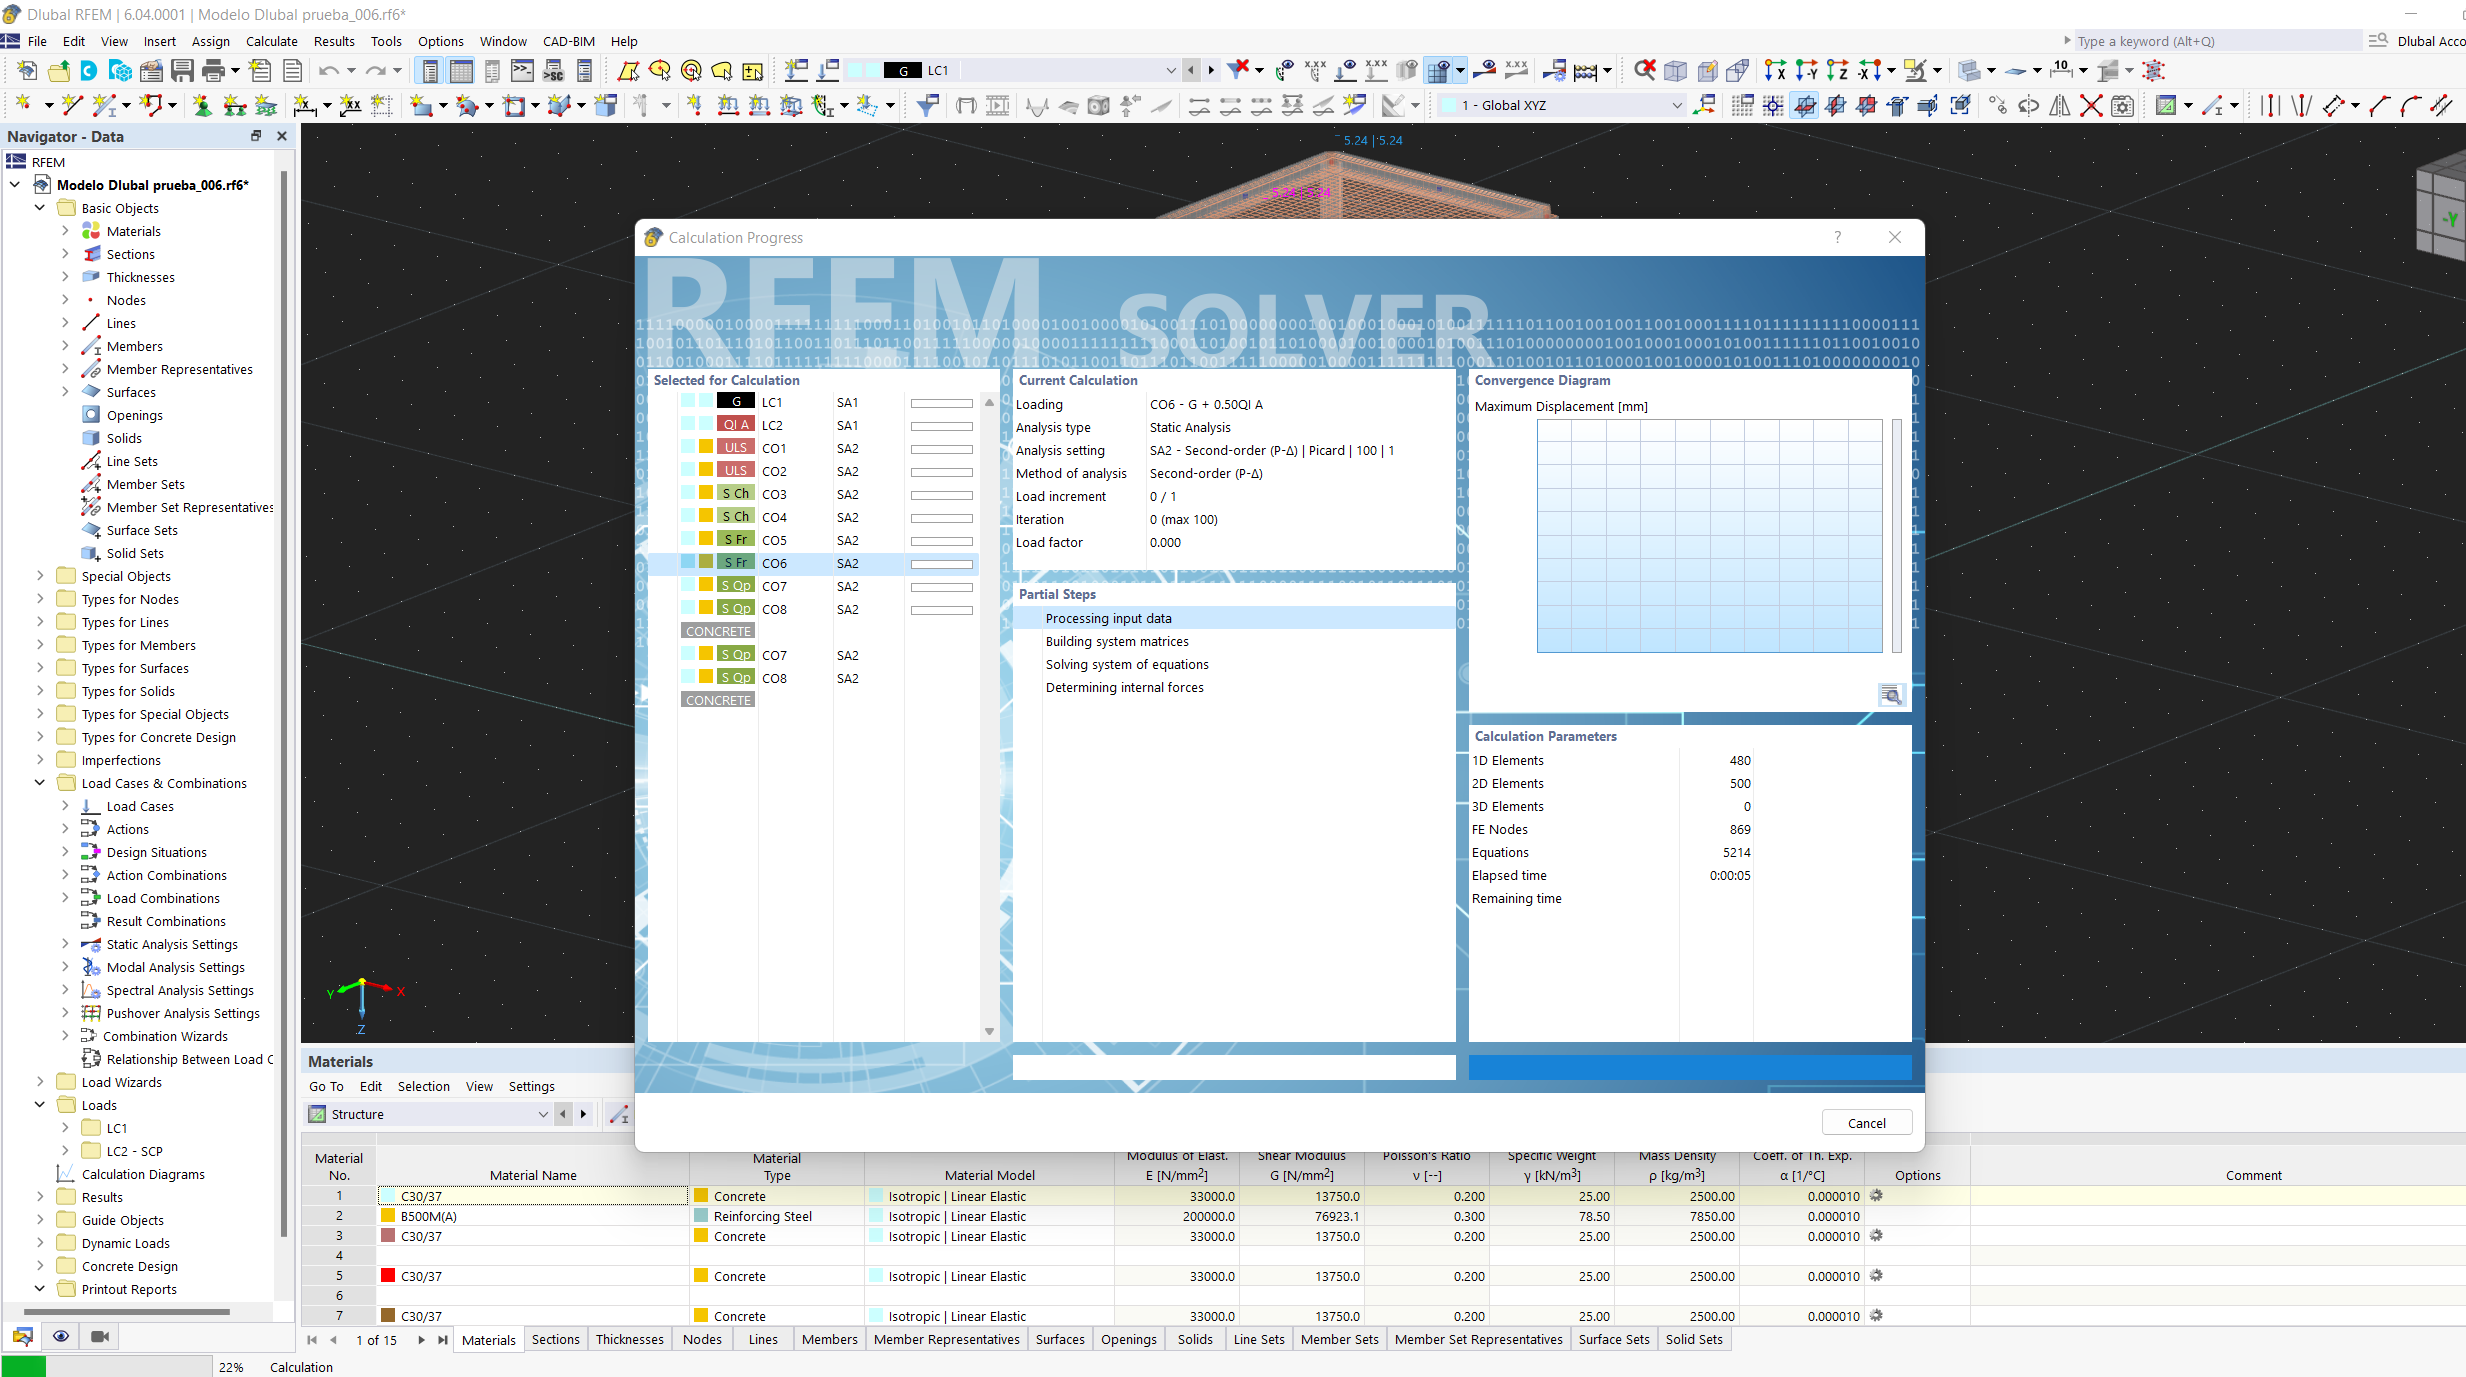Viewport: 2466px width, 1377px height.
Task: Click the dialog help question mark
Action: pos(1837,237)
